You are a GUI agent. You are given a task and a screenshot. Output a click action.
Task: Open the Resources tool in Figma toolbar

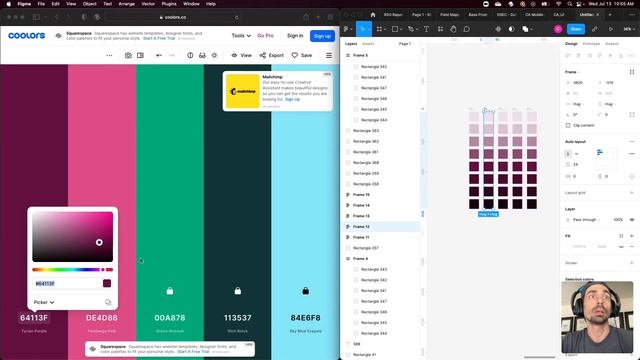(x=440, y=29)
